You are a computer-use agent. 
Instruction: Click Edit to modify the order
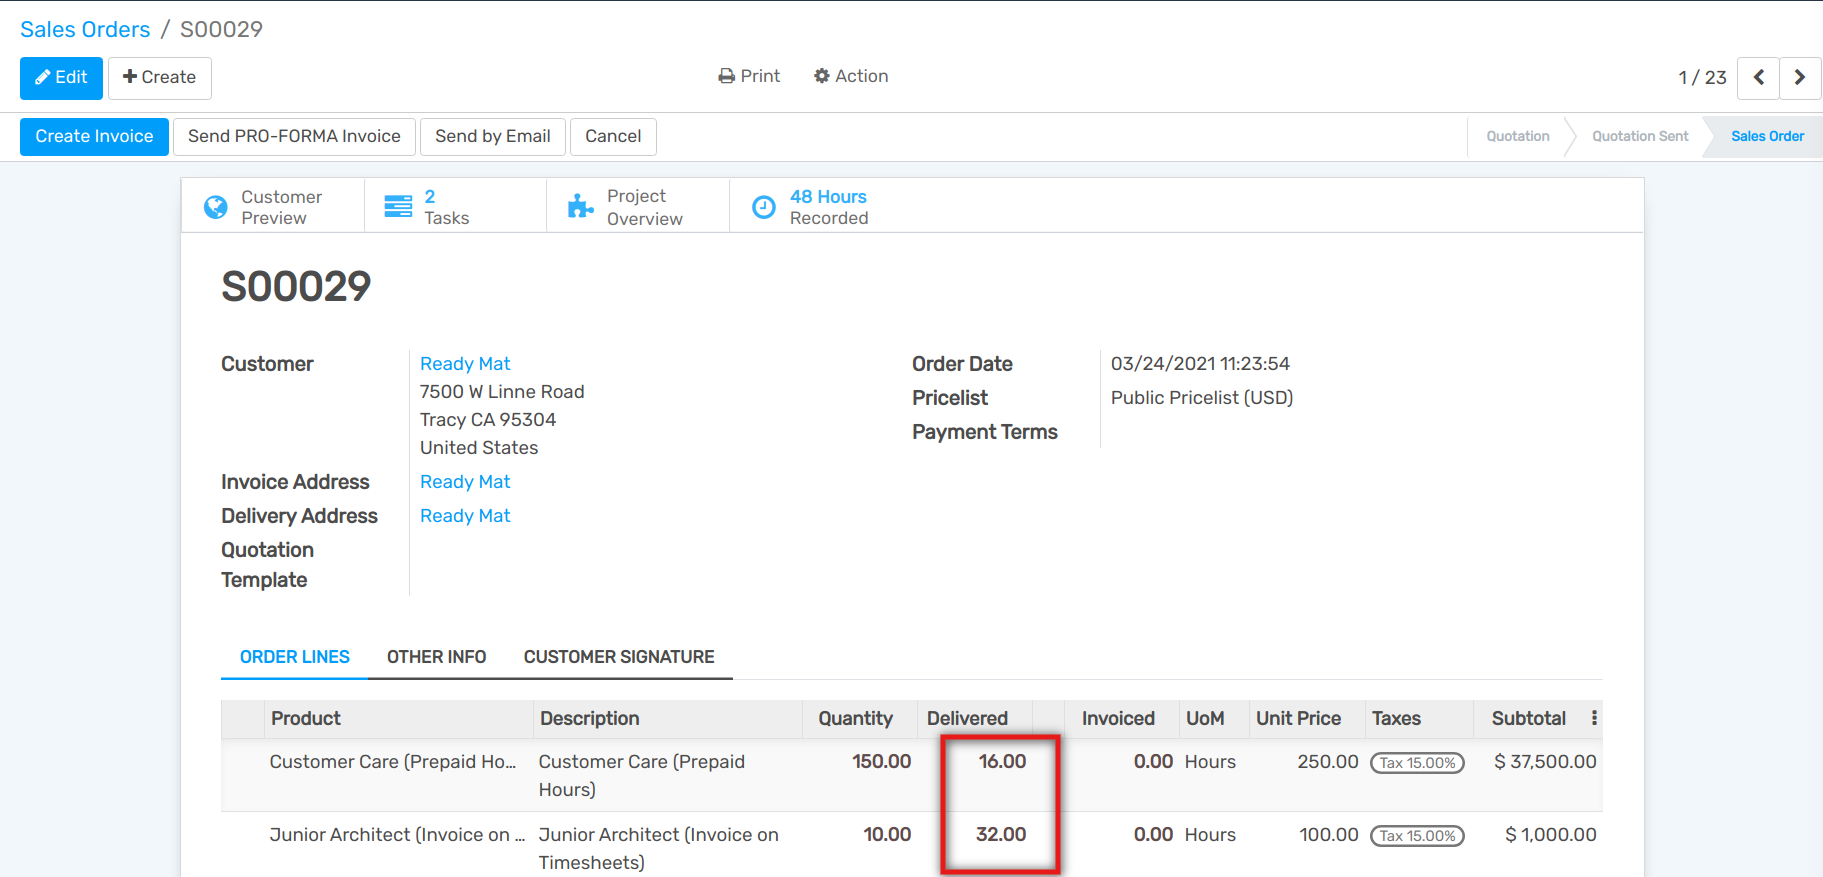point(61,78)
